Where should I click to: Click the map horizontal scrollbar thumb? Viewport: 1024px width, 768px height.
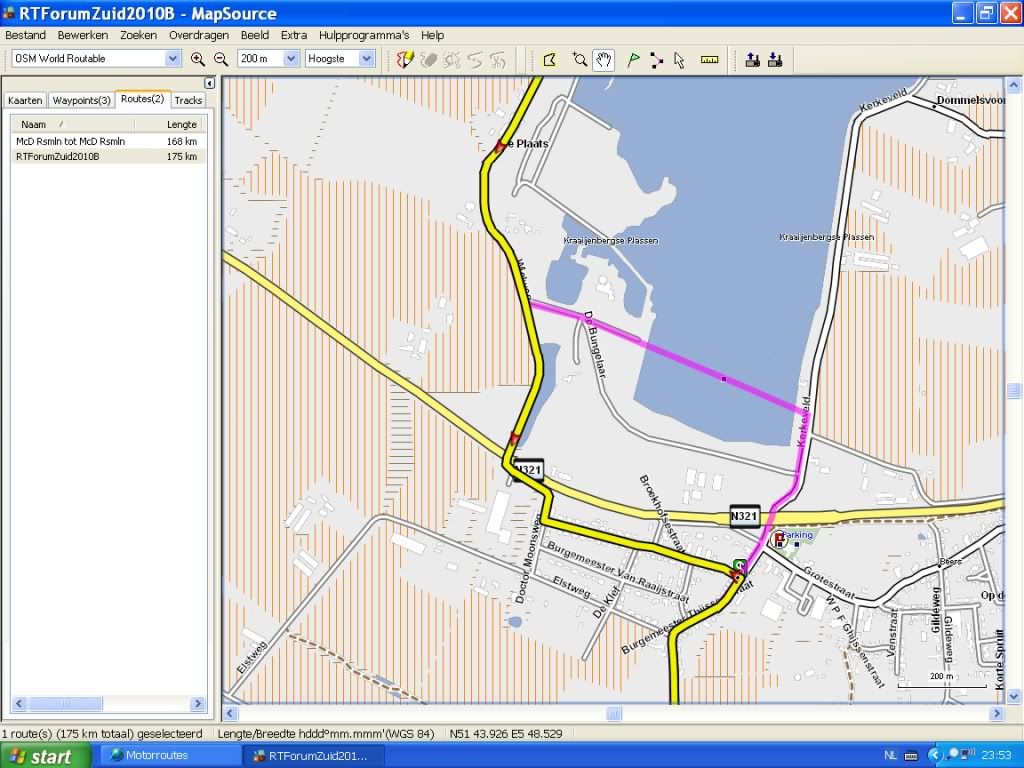click(x=614, y=713)
